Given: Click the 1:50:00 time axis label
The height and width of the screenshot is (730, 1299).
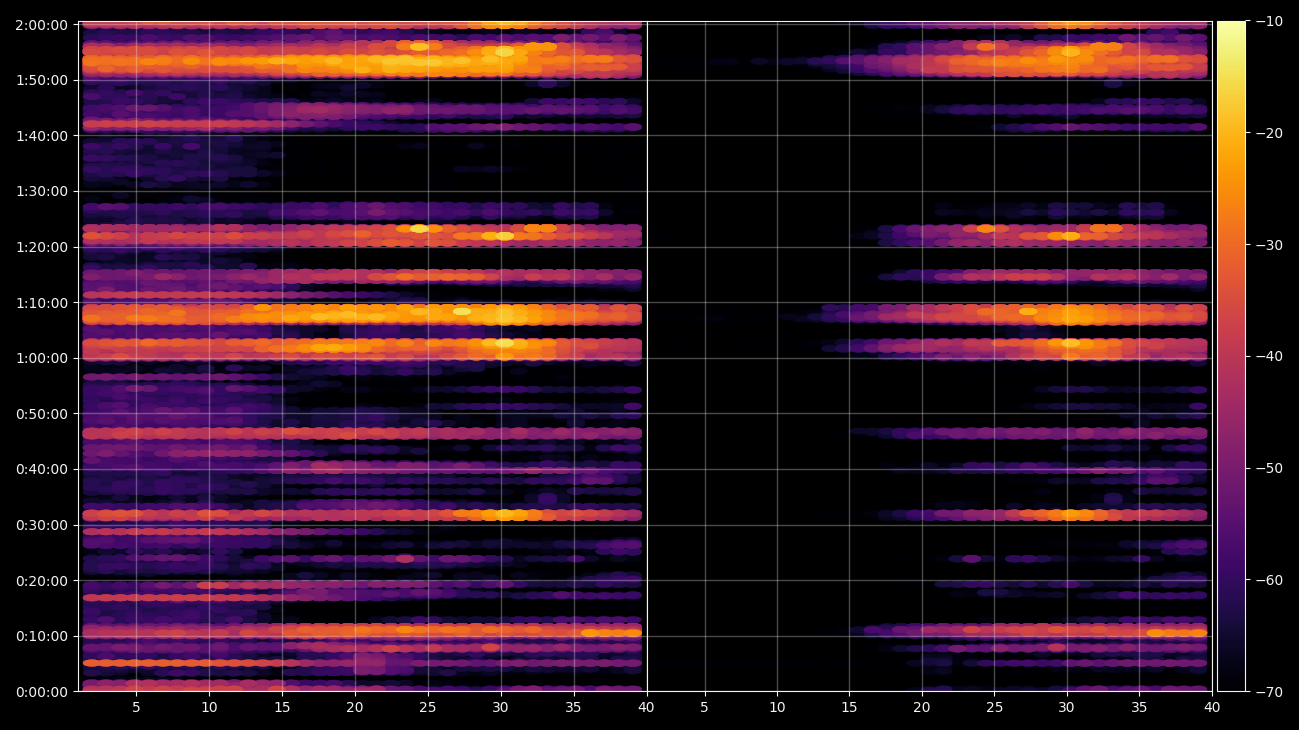Looking at the screenshot, I should pos(41,80).
